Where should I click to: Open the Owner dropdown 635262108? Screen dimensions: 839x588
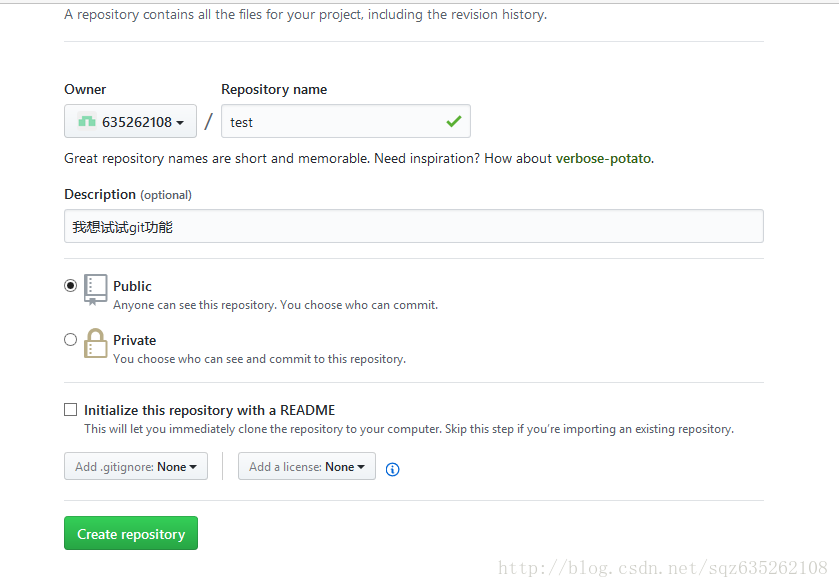[131, 122]
